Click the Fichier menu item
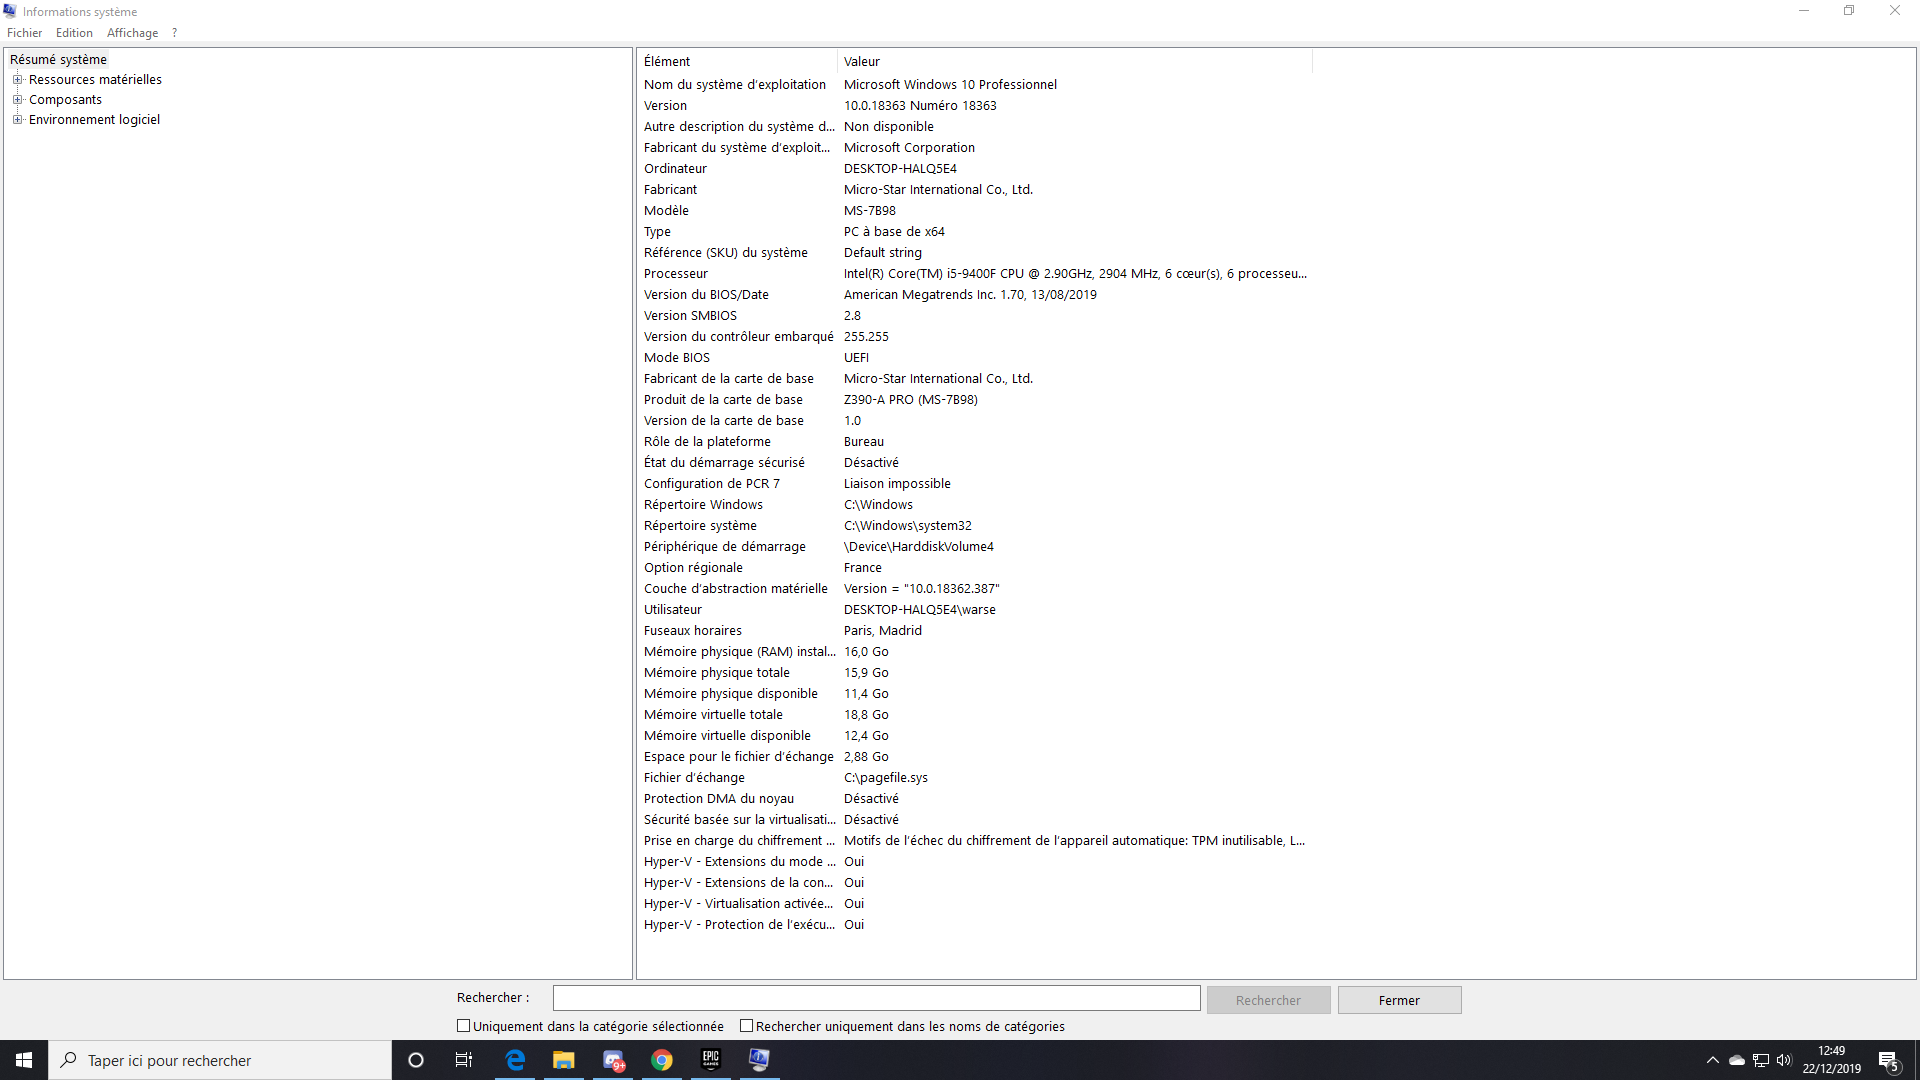The width and height of the screenshot is (1920, 1080). pyautogui.click(x=25, y=32)
